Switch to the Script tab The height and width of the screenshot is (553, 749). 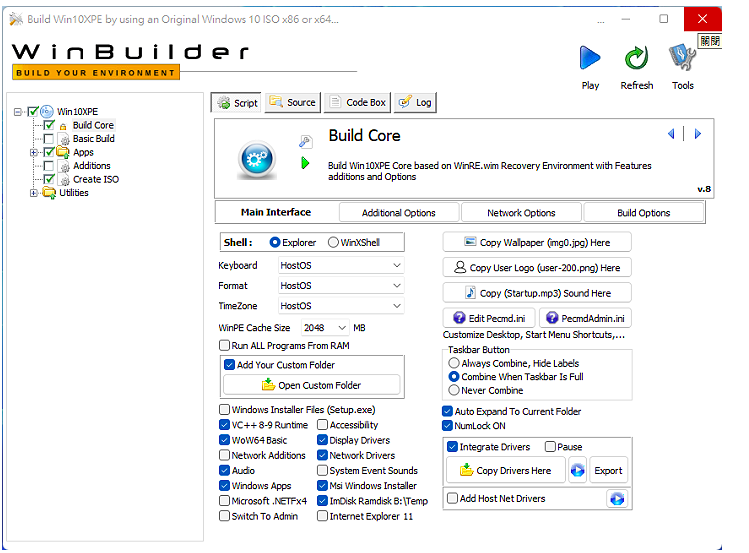click(x=236, y=103)
